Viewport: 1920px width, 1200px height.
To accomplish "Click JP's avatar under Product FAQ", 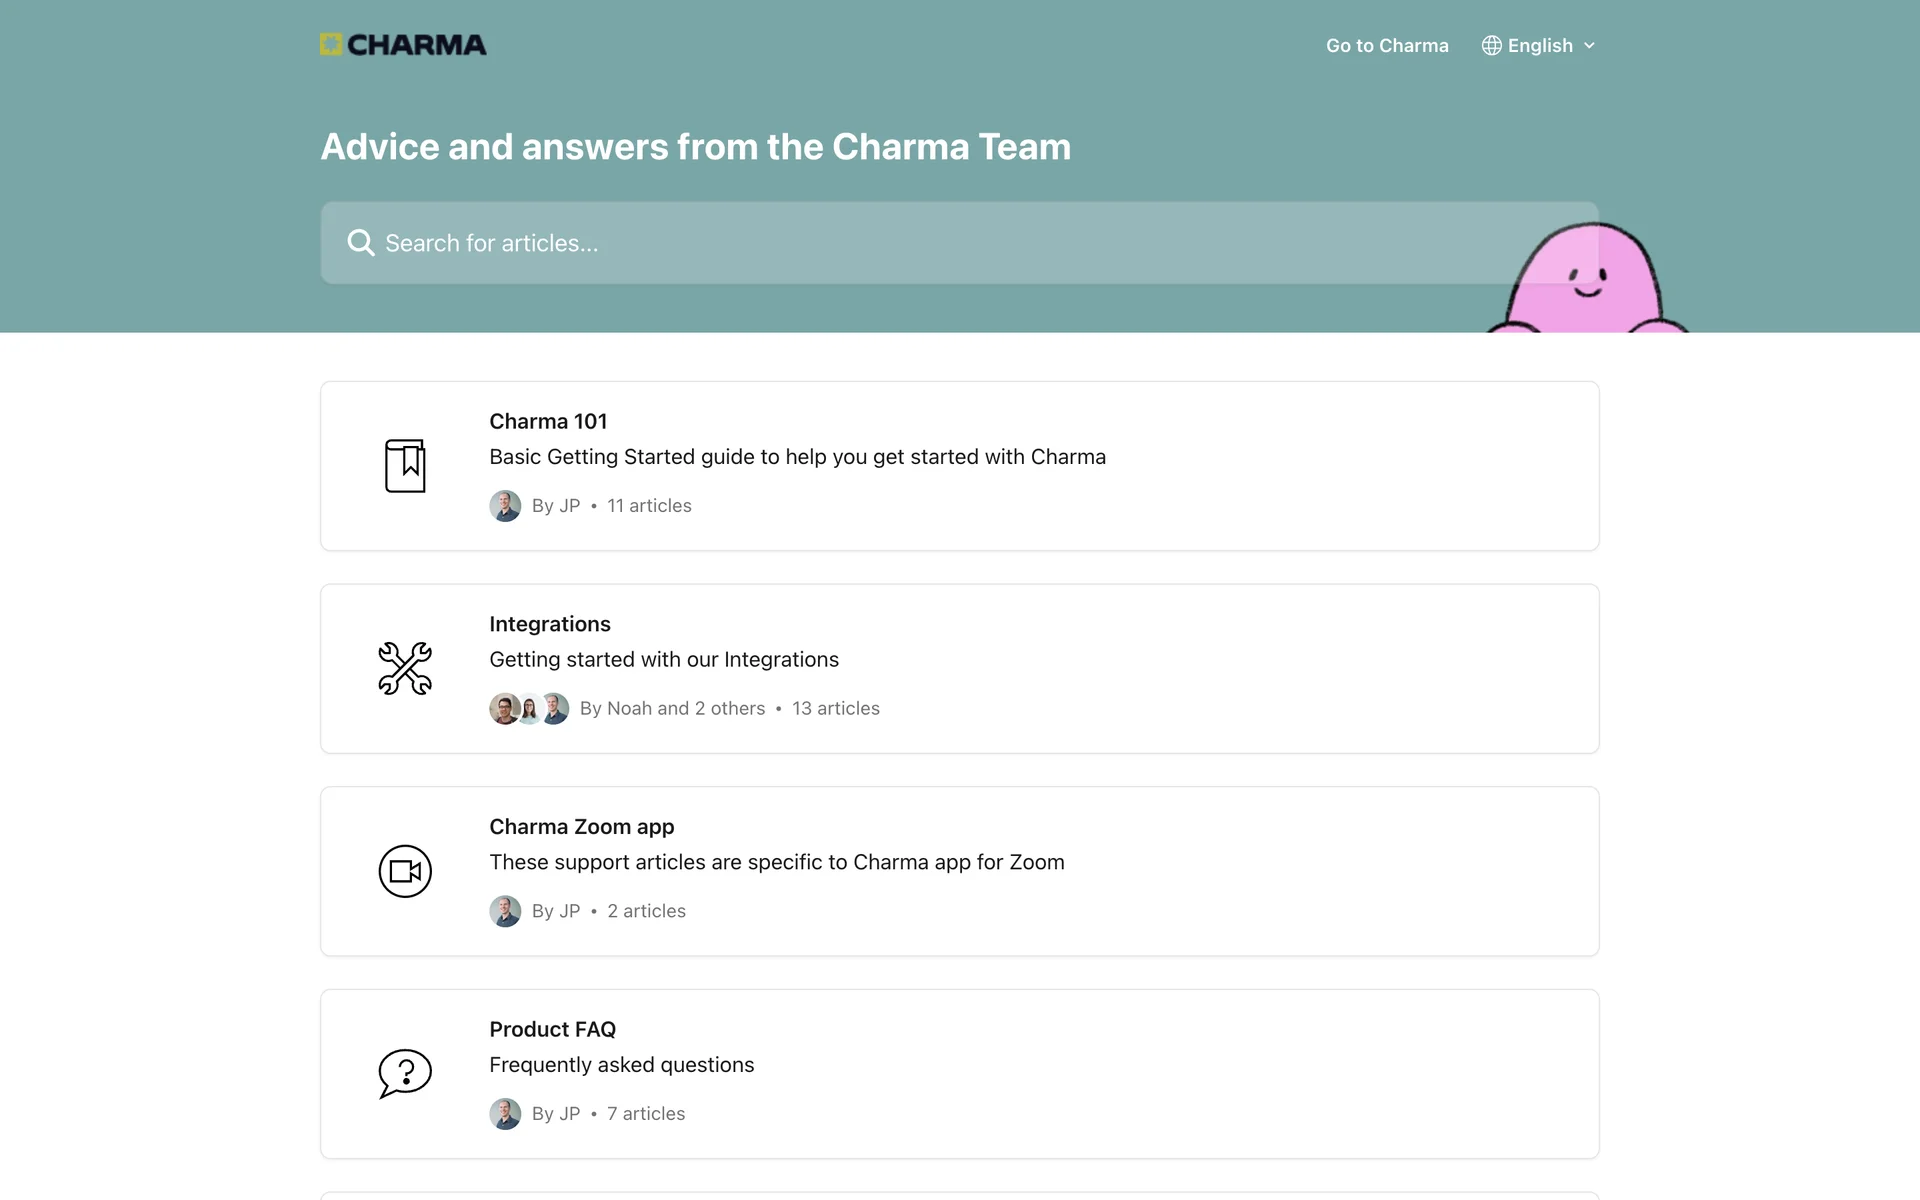I will click(505, 1113).
